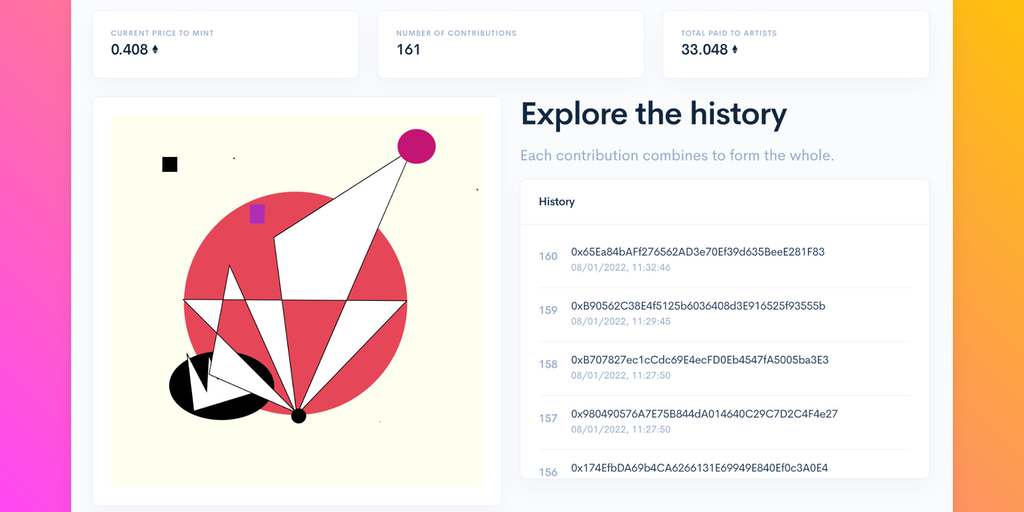Open contribution address starting 0xB90562
The image size is (1024, 512).
click(697, 306)
